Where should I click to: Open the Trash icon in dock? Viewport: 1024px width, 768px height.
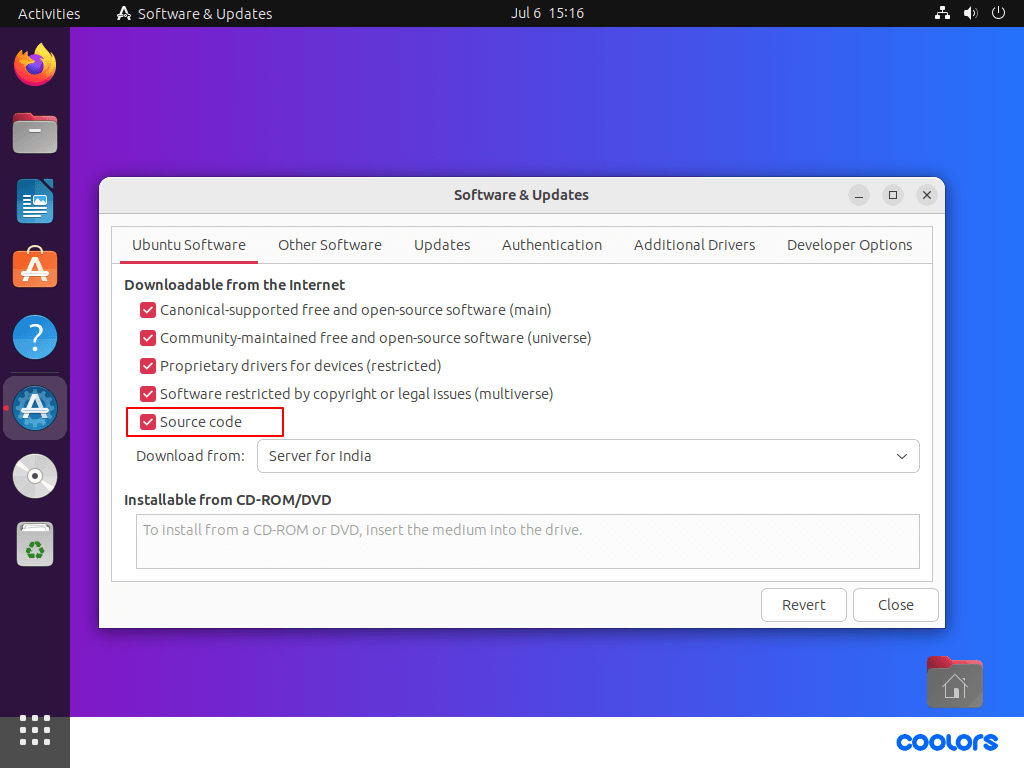tap(35, 544)
